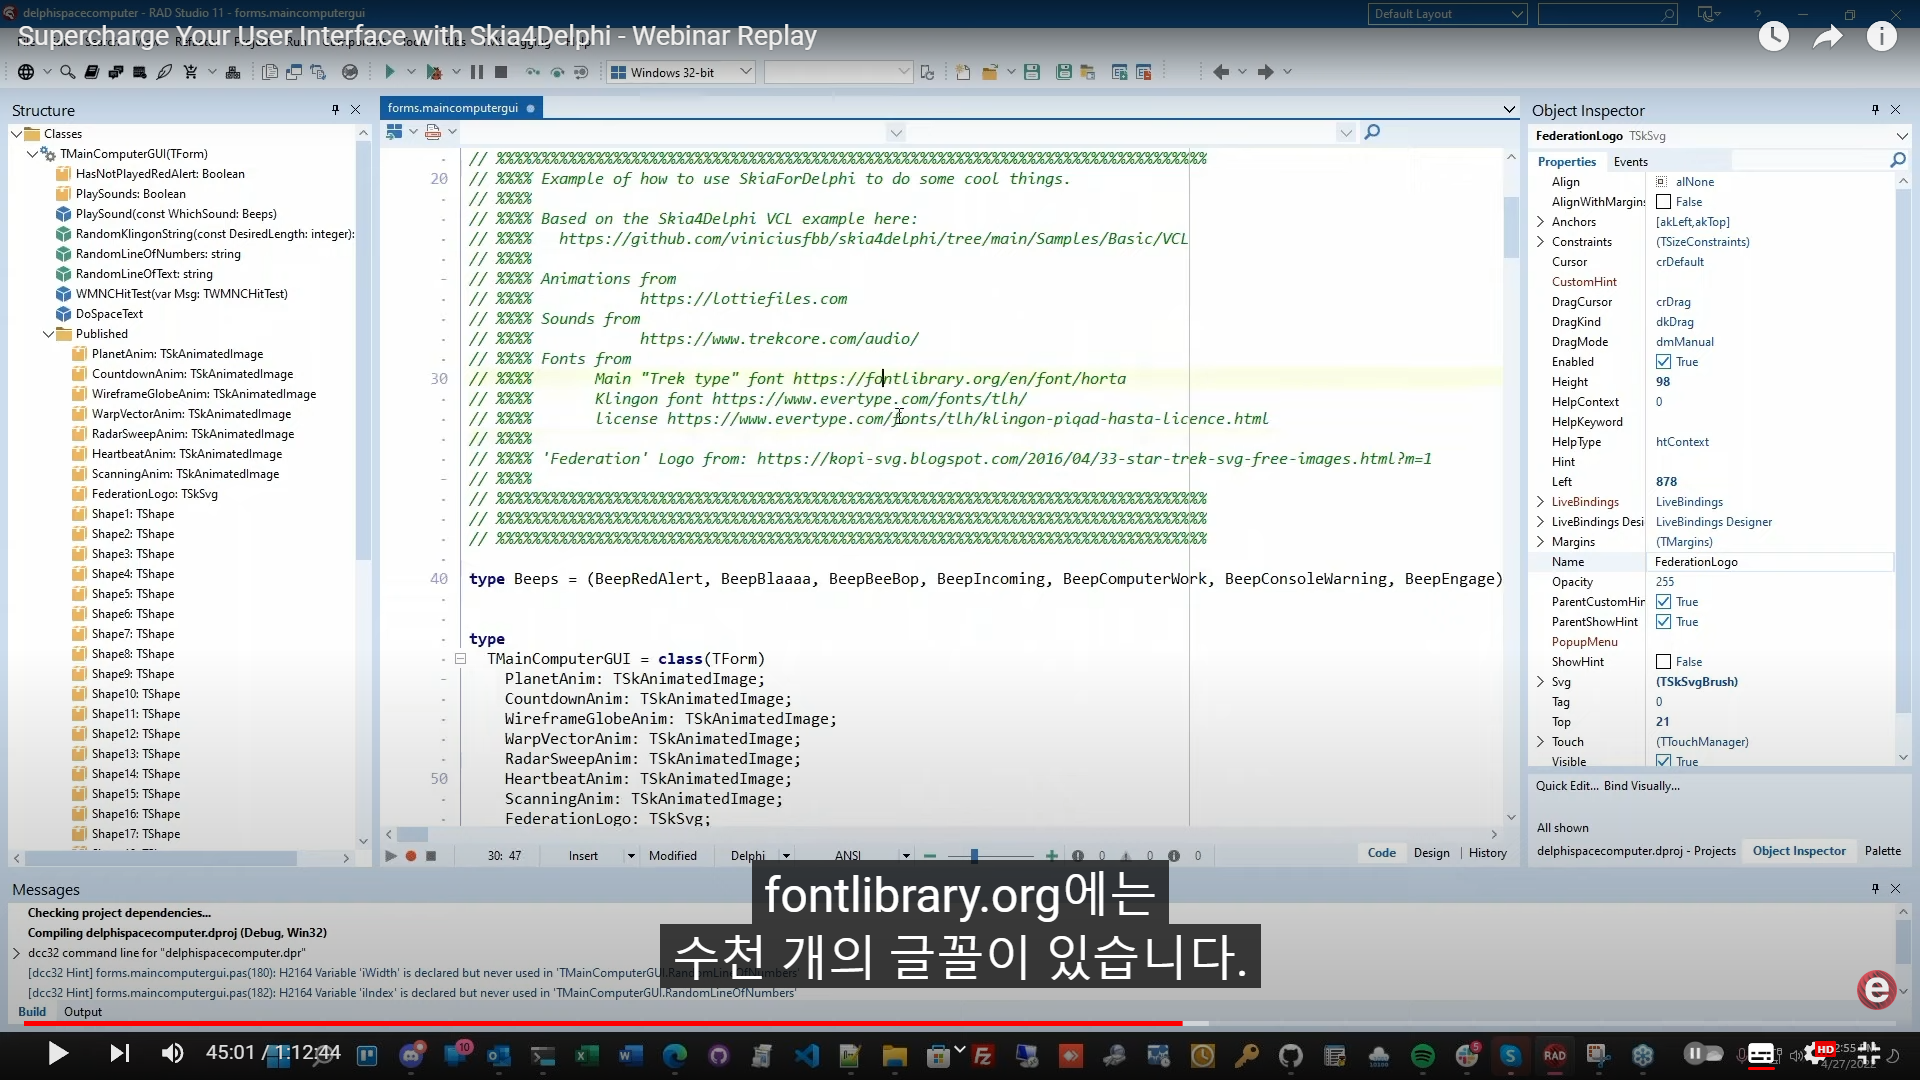
Task: Open delphispacecomputer.dproj - Projects tab
Action: click(1636, 851)
